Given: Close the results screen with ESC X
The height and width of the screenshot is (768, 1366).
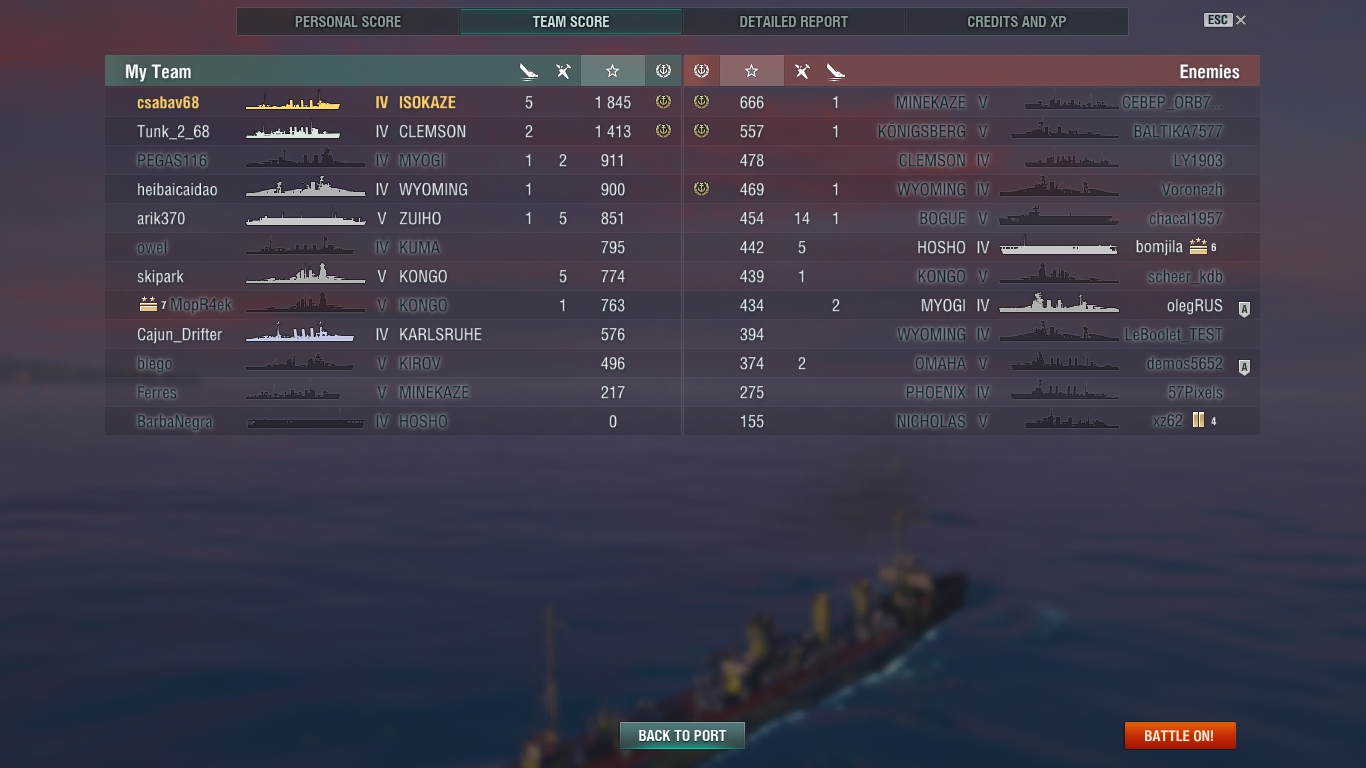Looking at the screenshot, I should 1225,20.
